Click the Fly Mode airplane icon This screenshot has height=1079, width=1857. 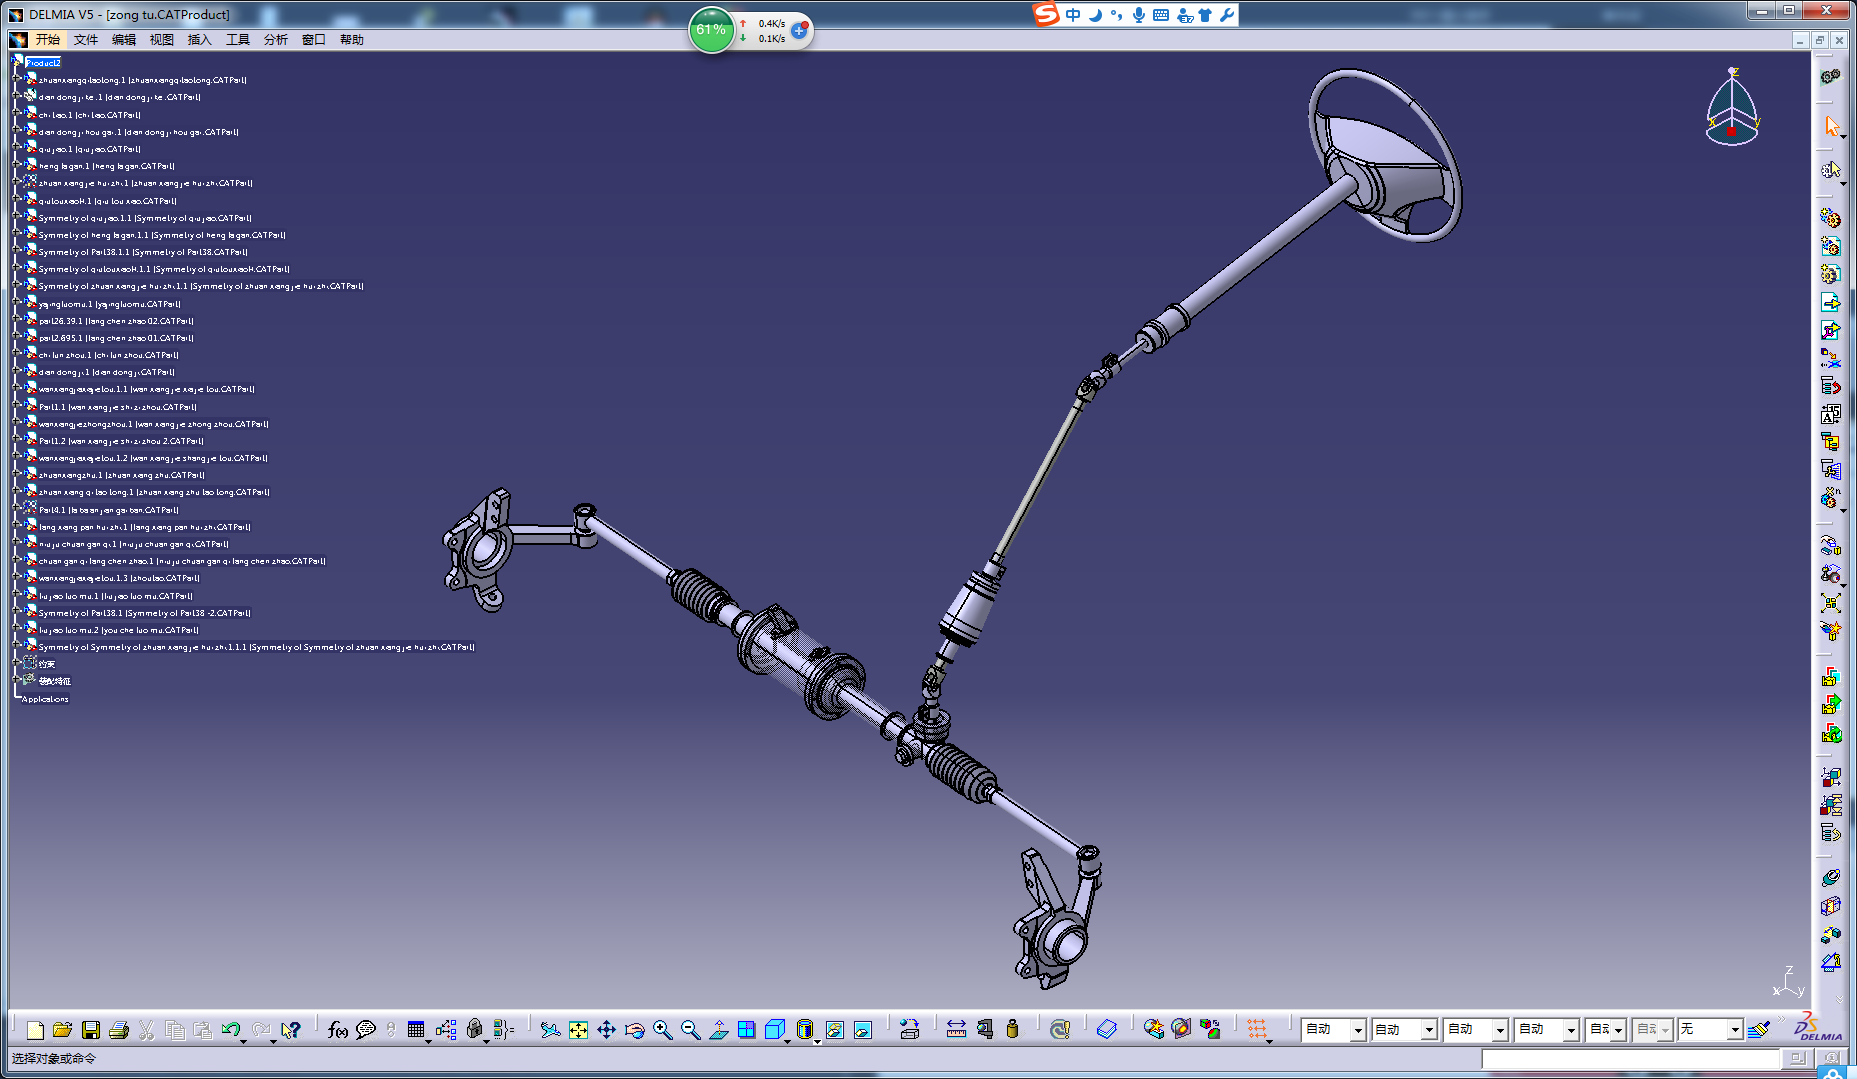click(550, 1029)
